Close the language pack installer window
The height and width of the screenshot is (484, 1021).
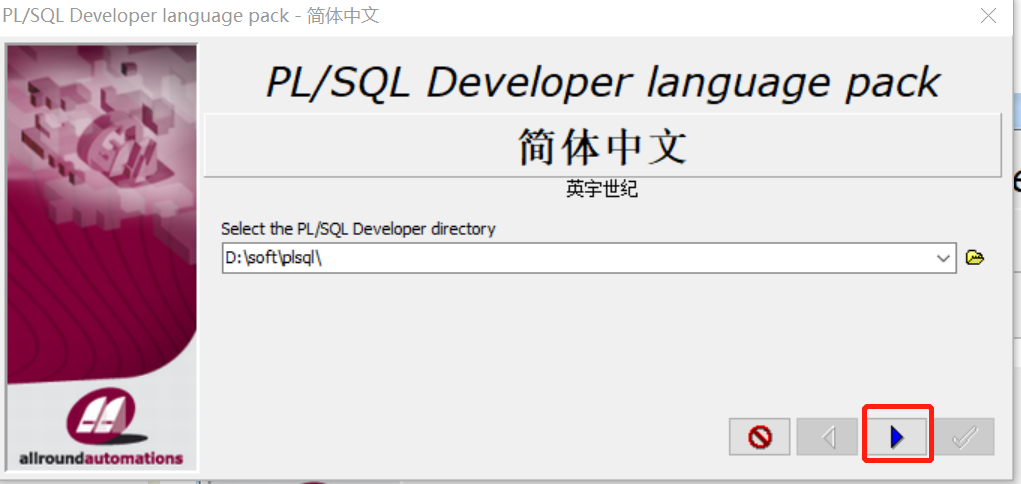(x=988, y=16)
